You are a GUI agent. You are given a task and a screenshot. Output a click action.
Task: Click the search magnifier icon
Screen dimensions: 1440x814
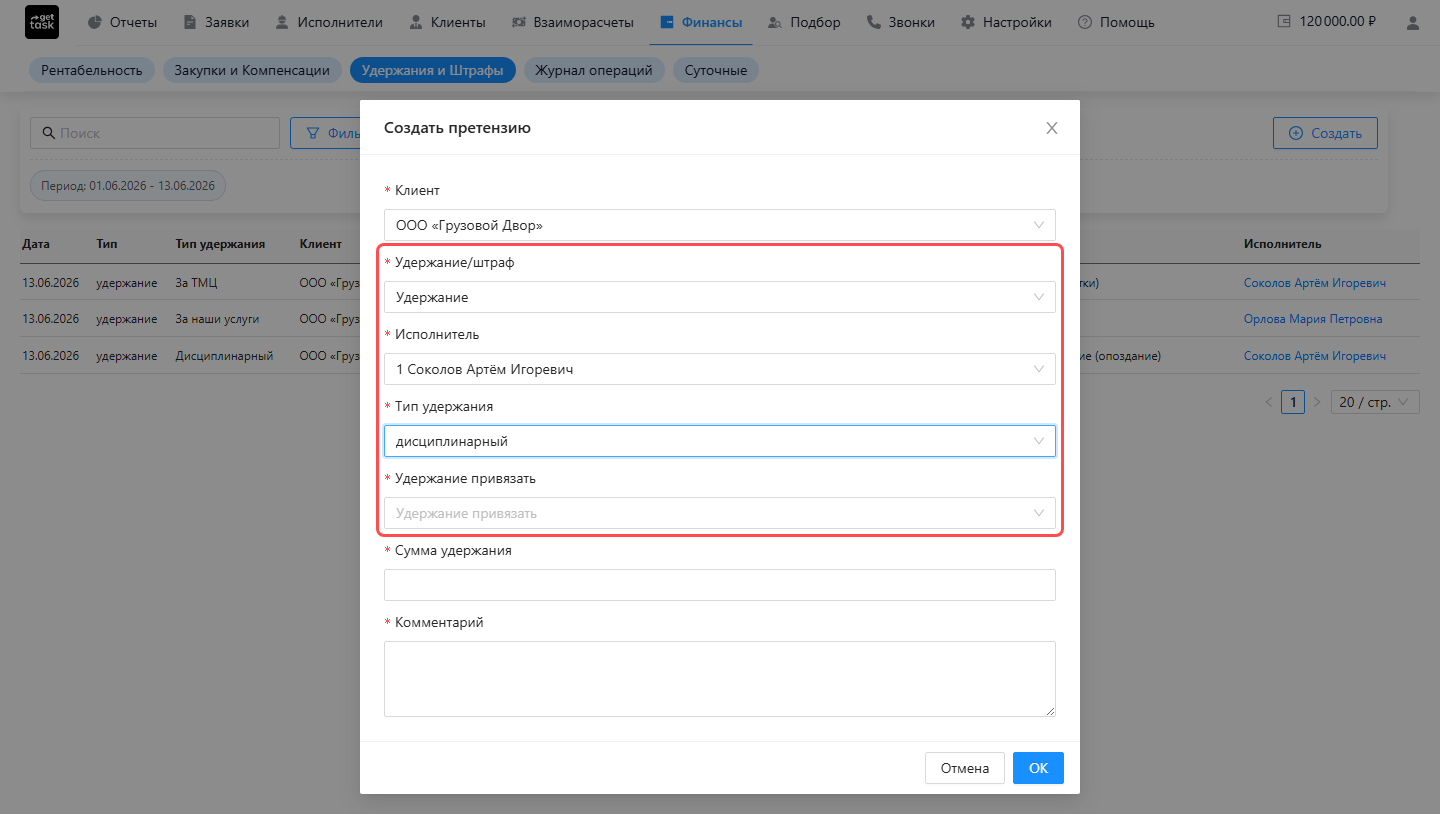(x=48, y=133)
